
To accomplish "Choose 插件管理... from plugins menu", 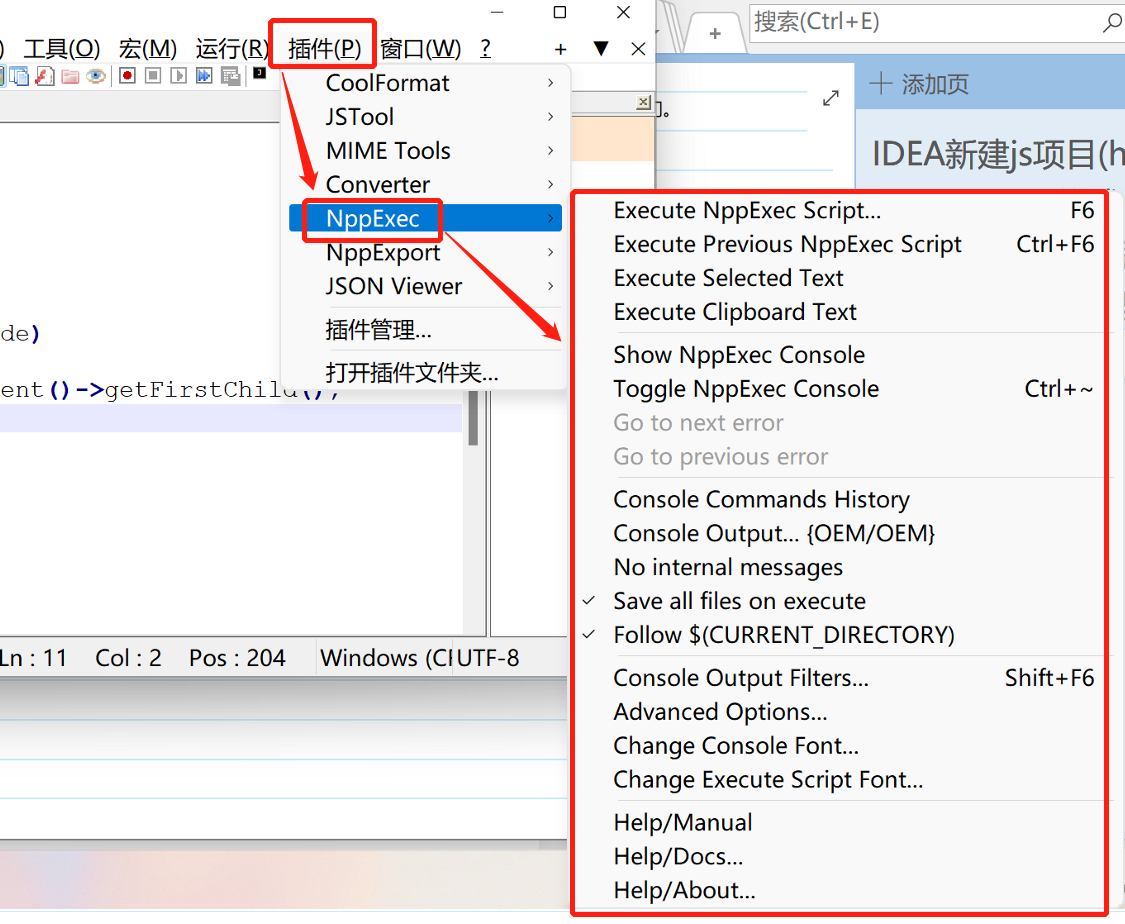I will pyautogui.click(x=378, y=329).
